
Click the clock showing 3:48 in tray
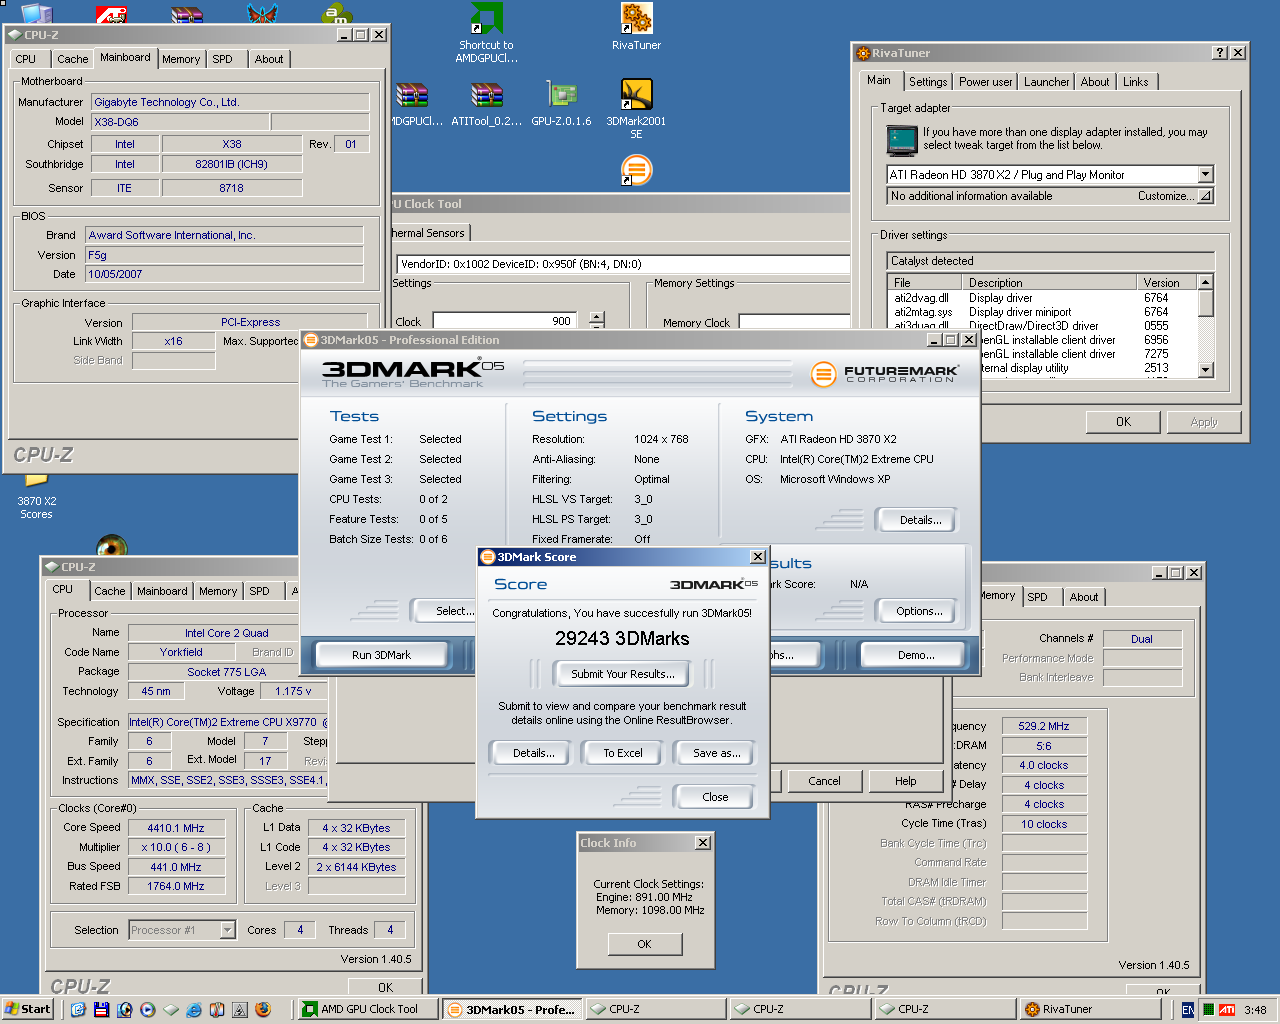(1256, 1010)
